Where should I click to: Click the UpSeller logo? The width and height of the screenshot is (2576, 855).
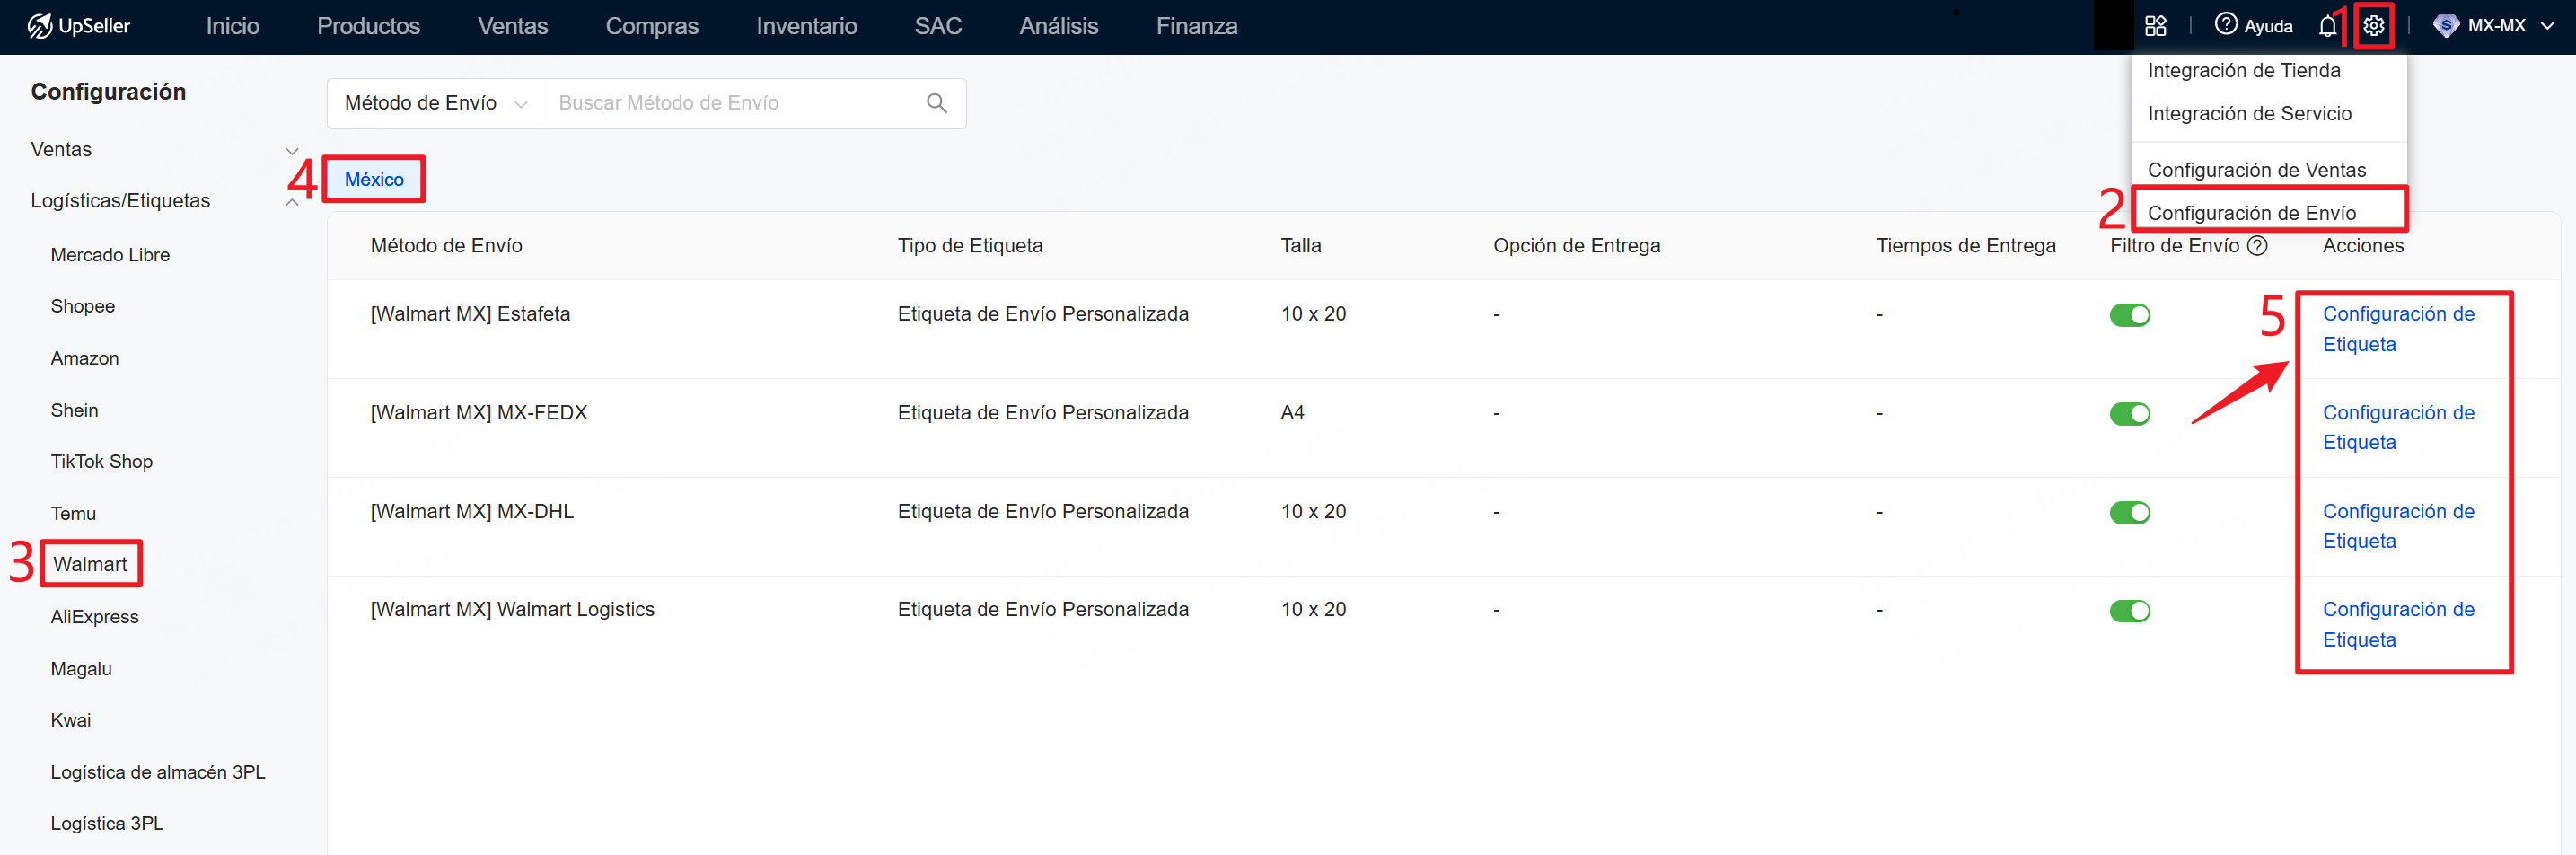(x=80, y=26)
